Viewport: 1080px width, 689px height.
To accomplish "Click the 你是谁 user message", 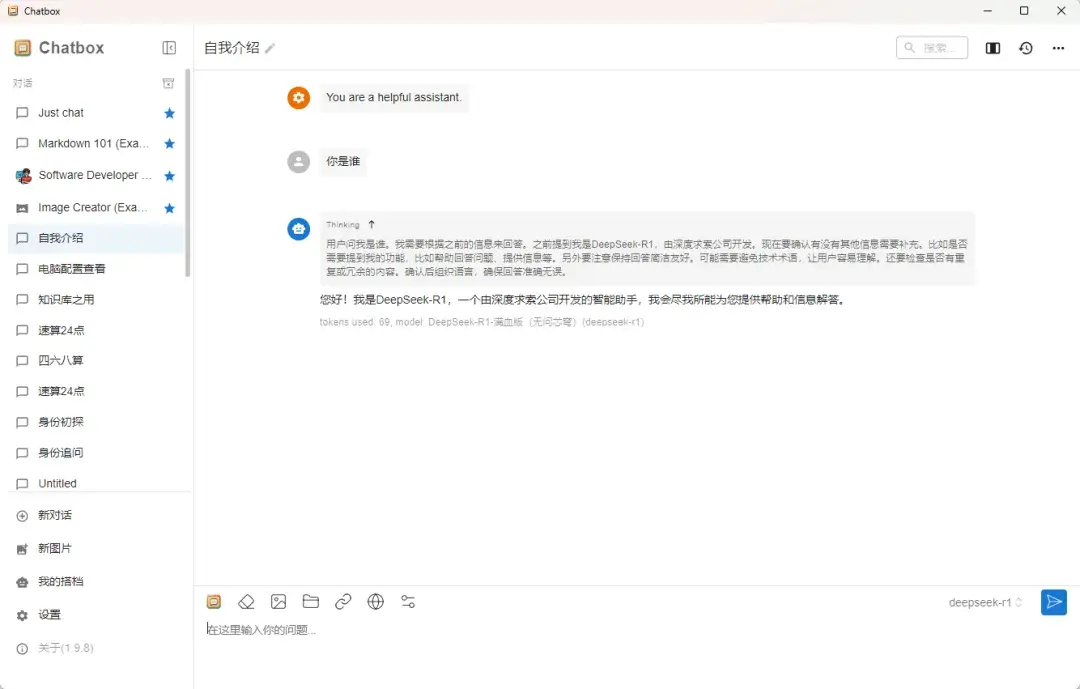I will tap(343, 161).
